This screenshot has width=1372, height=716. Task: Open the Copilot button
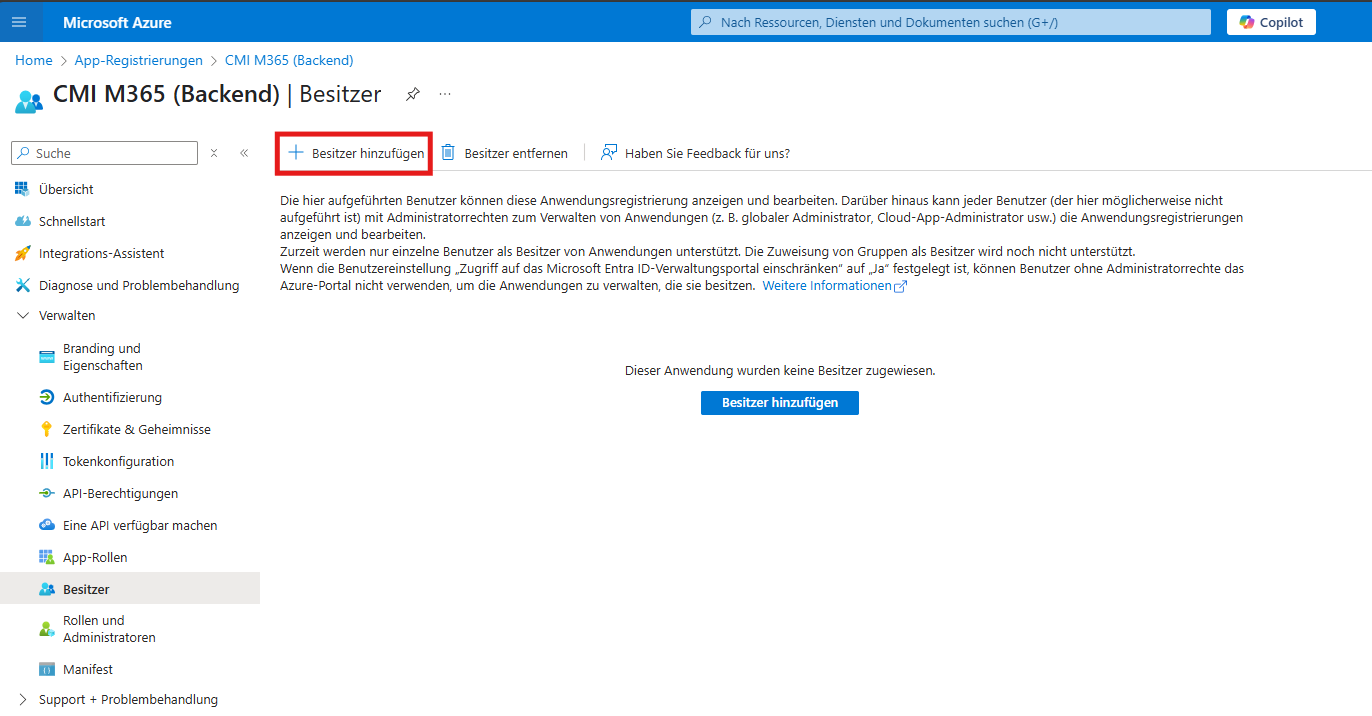click(x=1271, y=22)
